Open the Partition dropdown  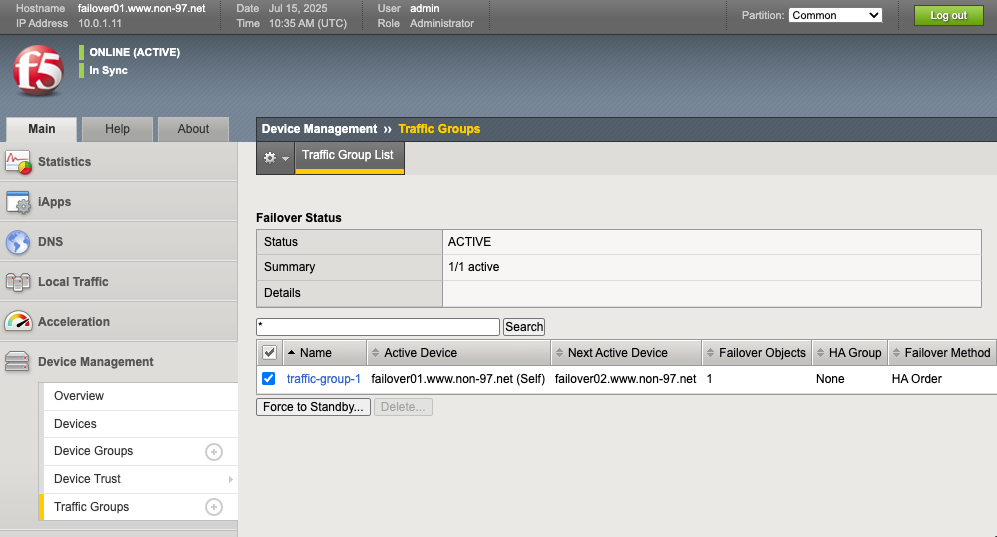click(x=835, y=15)
